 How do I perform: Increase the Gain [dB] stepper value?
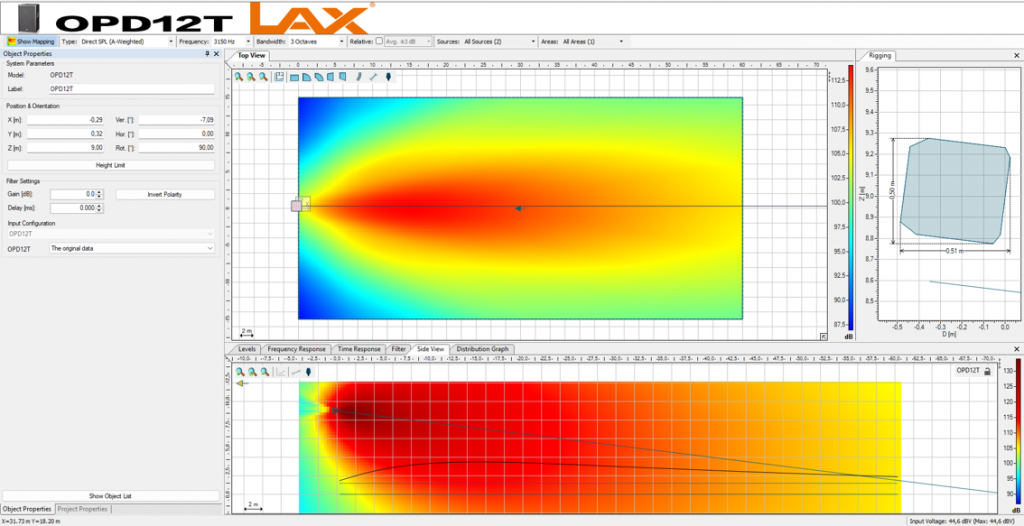[99, 192]
